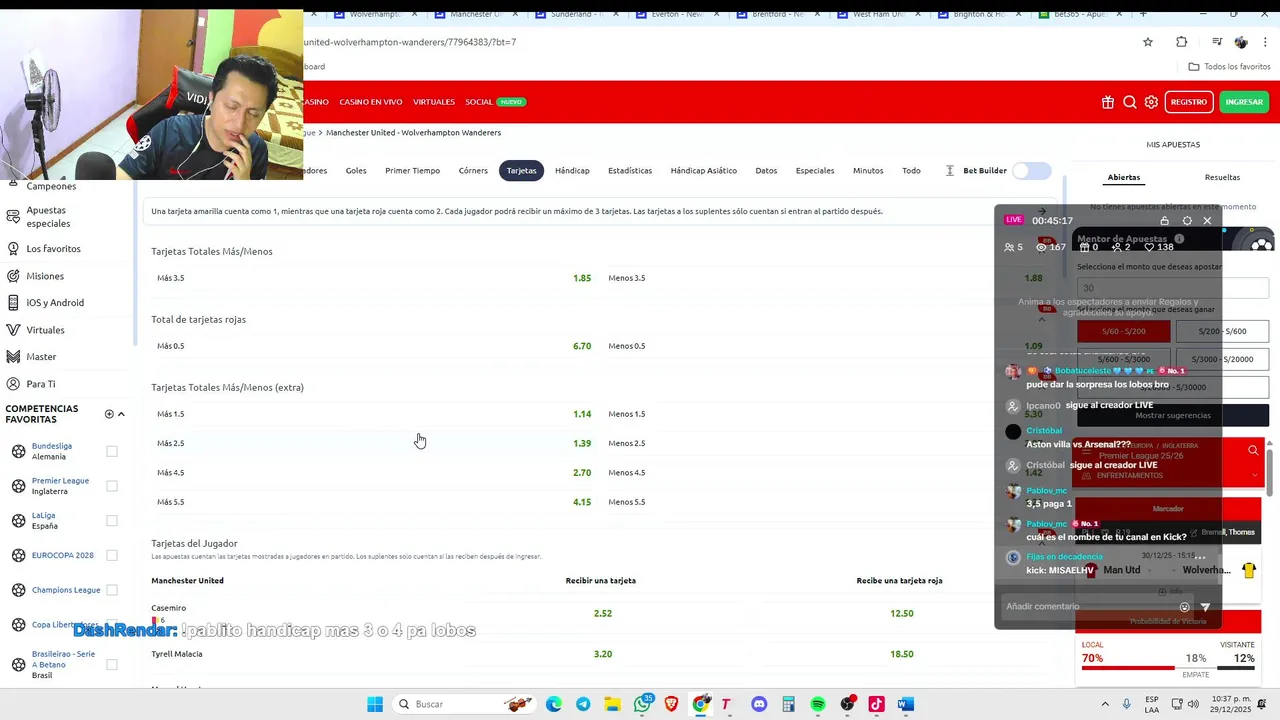1280x720 pixels.
Task: Open Windows Start menu
Action: pyautogui.click(x=375, y=704)
